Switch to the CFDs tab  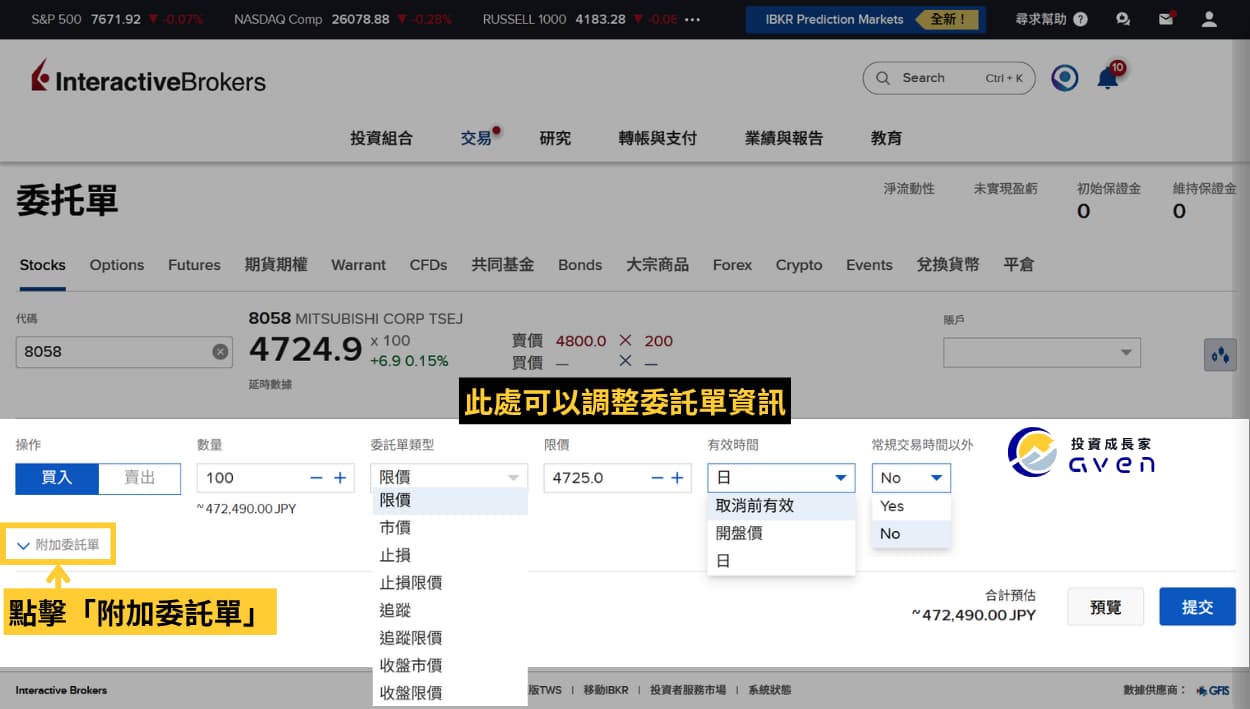click(429, 265)
